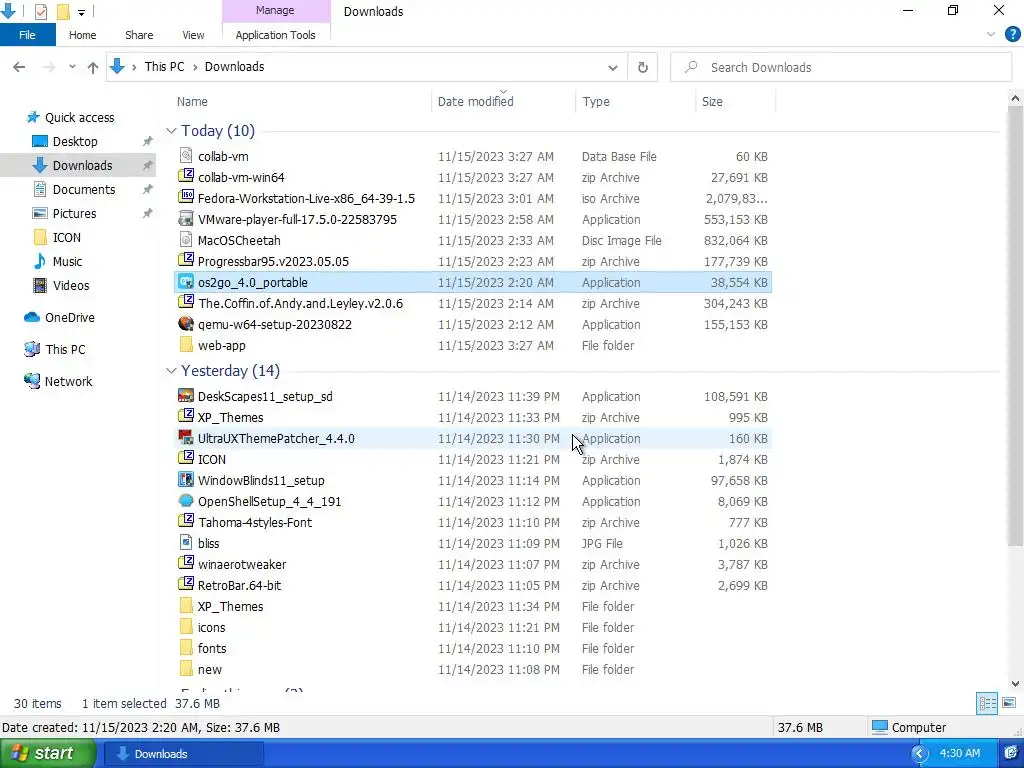Select the MacOSCheetah disc image icon
The width and height of the screenshot is (1024, 768).
pyautogui.click(x=186, y=240)
